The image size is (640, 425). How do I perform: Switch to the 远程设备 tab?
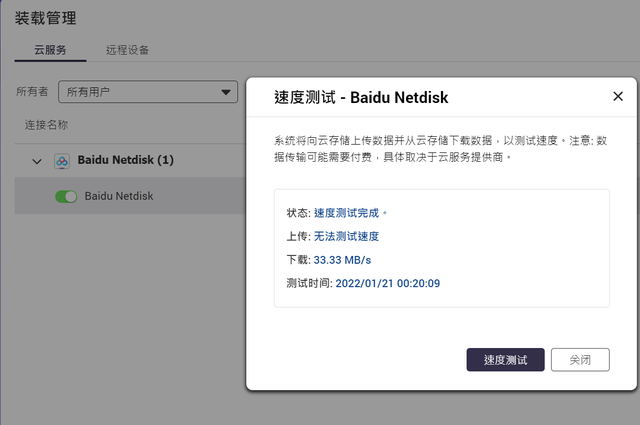click(x=127, y=50)
